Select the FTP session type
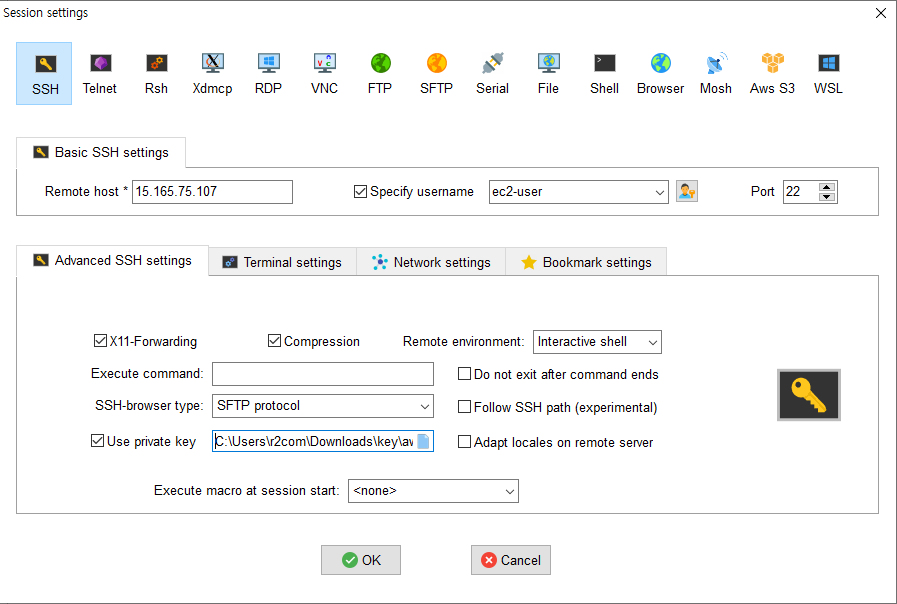 [x=380, y=73]
